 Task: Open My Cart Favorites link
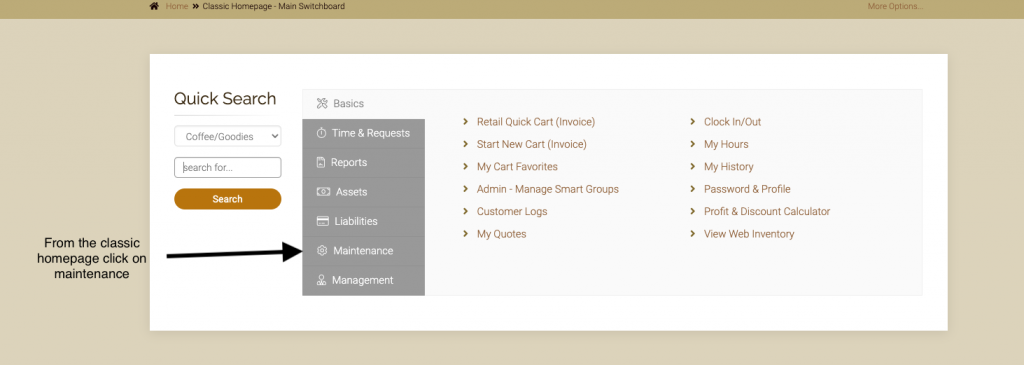[517, 167]
